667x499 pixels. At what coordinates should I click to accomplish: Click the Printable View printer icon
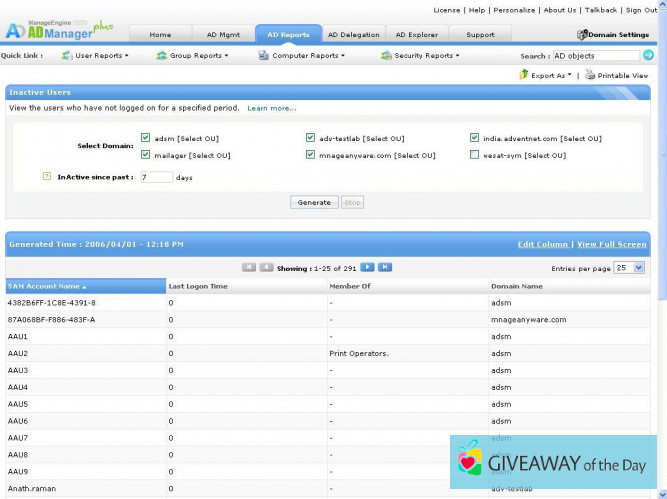pos(590,75)
